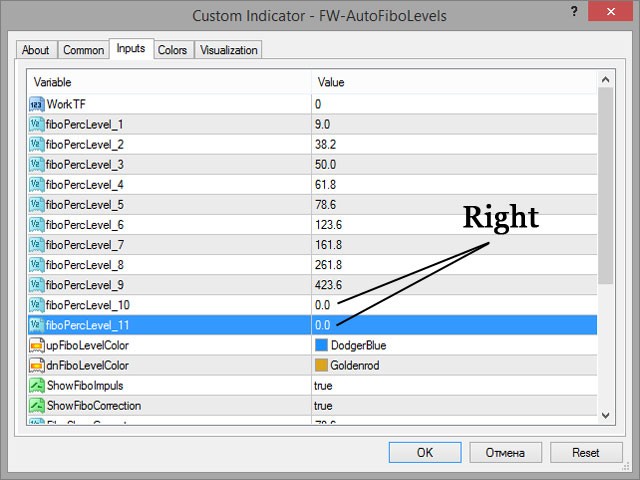
Task: Click the icon beside fiboPercLevel_2
Action: 36,144
